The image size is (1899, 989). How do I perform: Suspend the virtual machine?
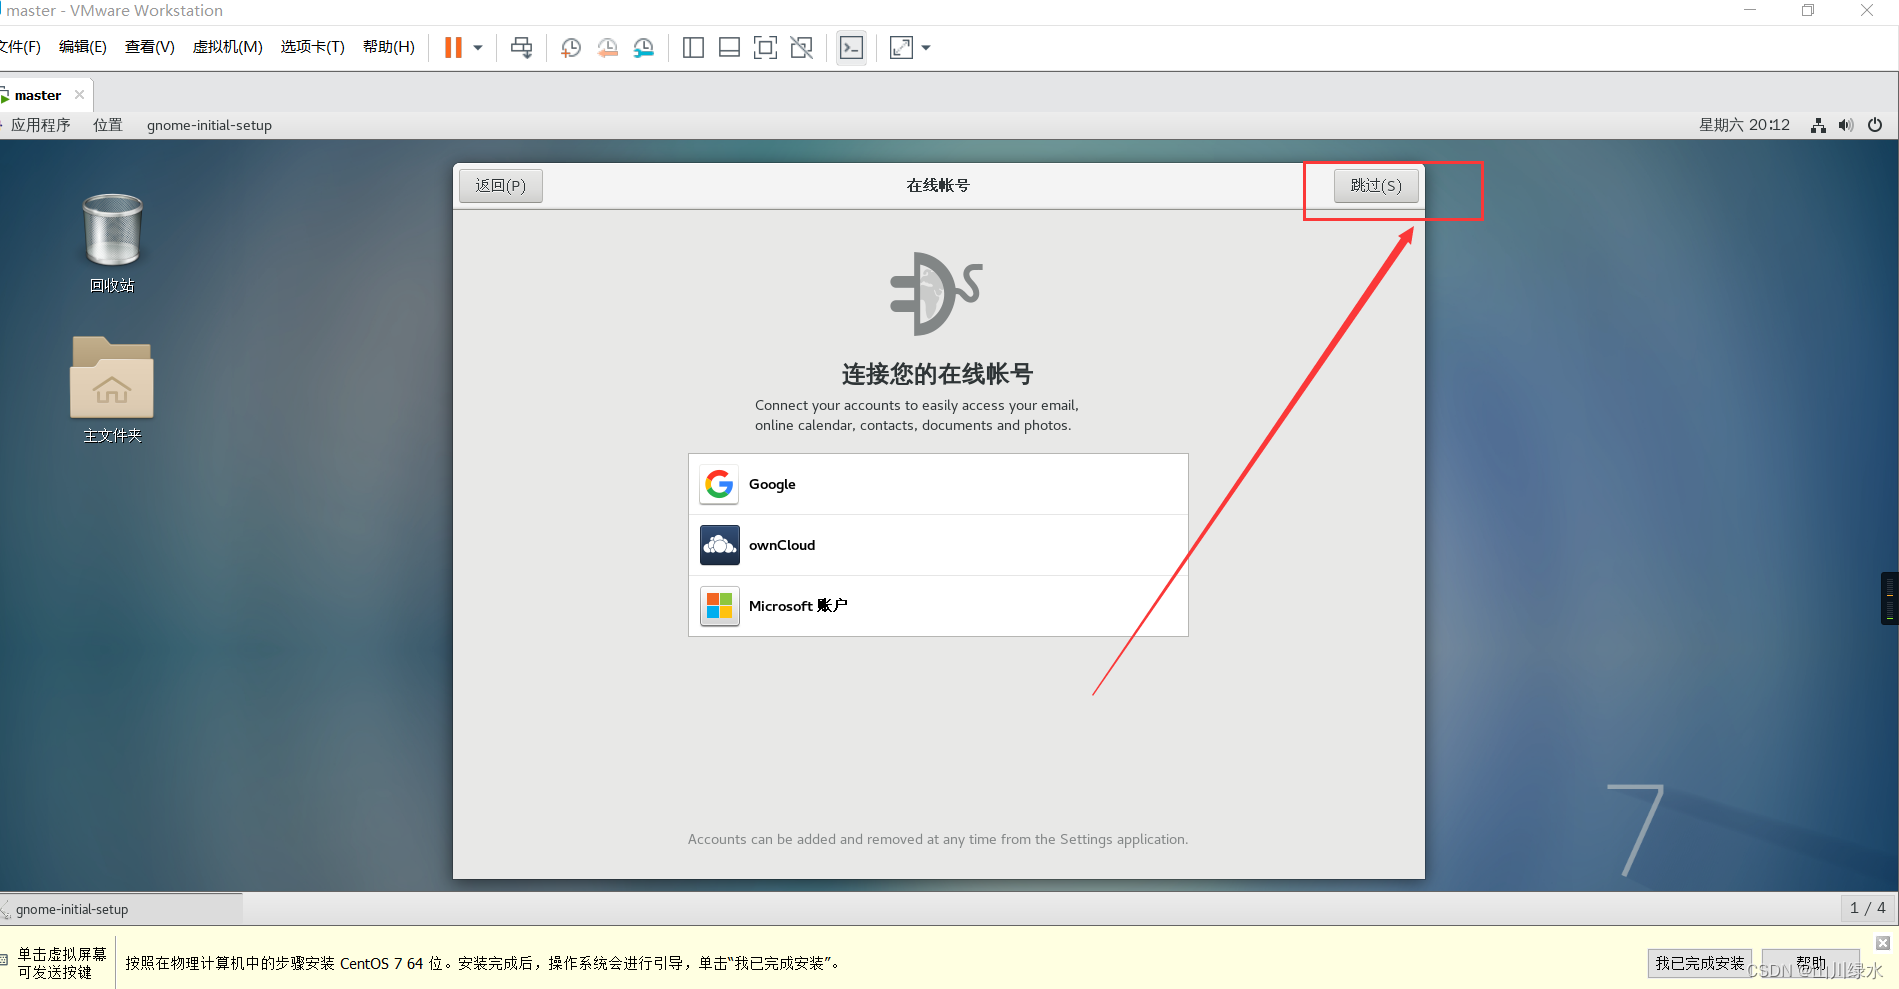point(455,47)
